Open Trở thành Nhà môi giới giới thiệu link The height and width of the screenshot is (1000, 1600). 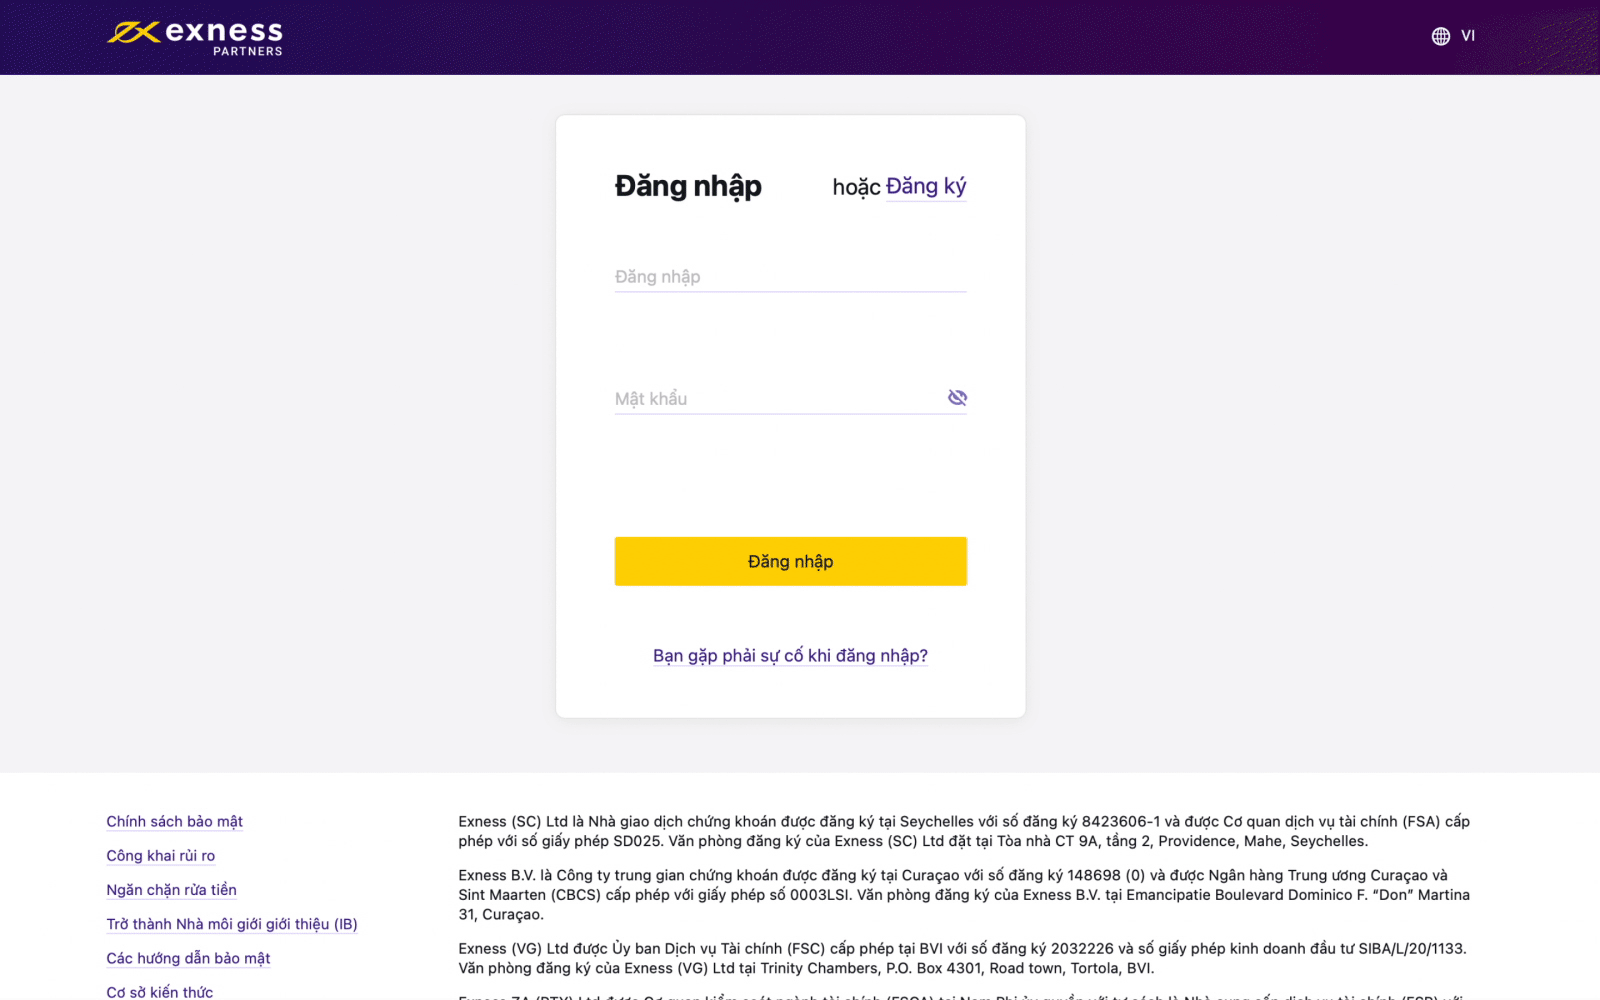[232, 924]
